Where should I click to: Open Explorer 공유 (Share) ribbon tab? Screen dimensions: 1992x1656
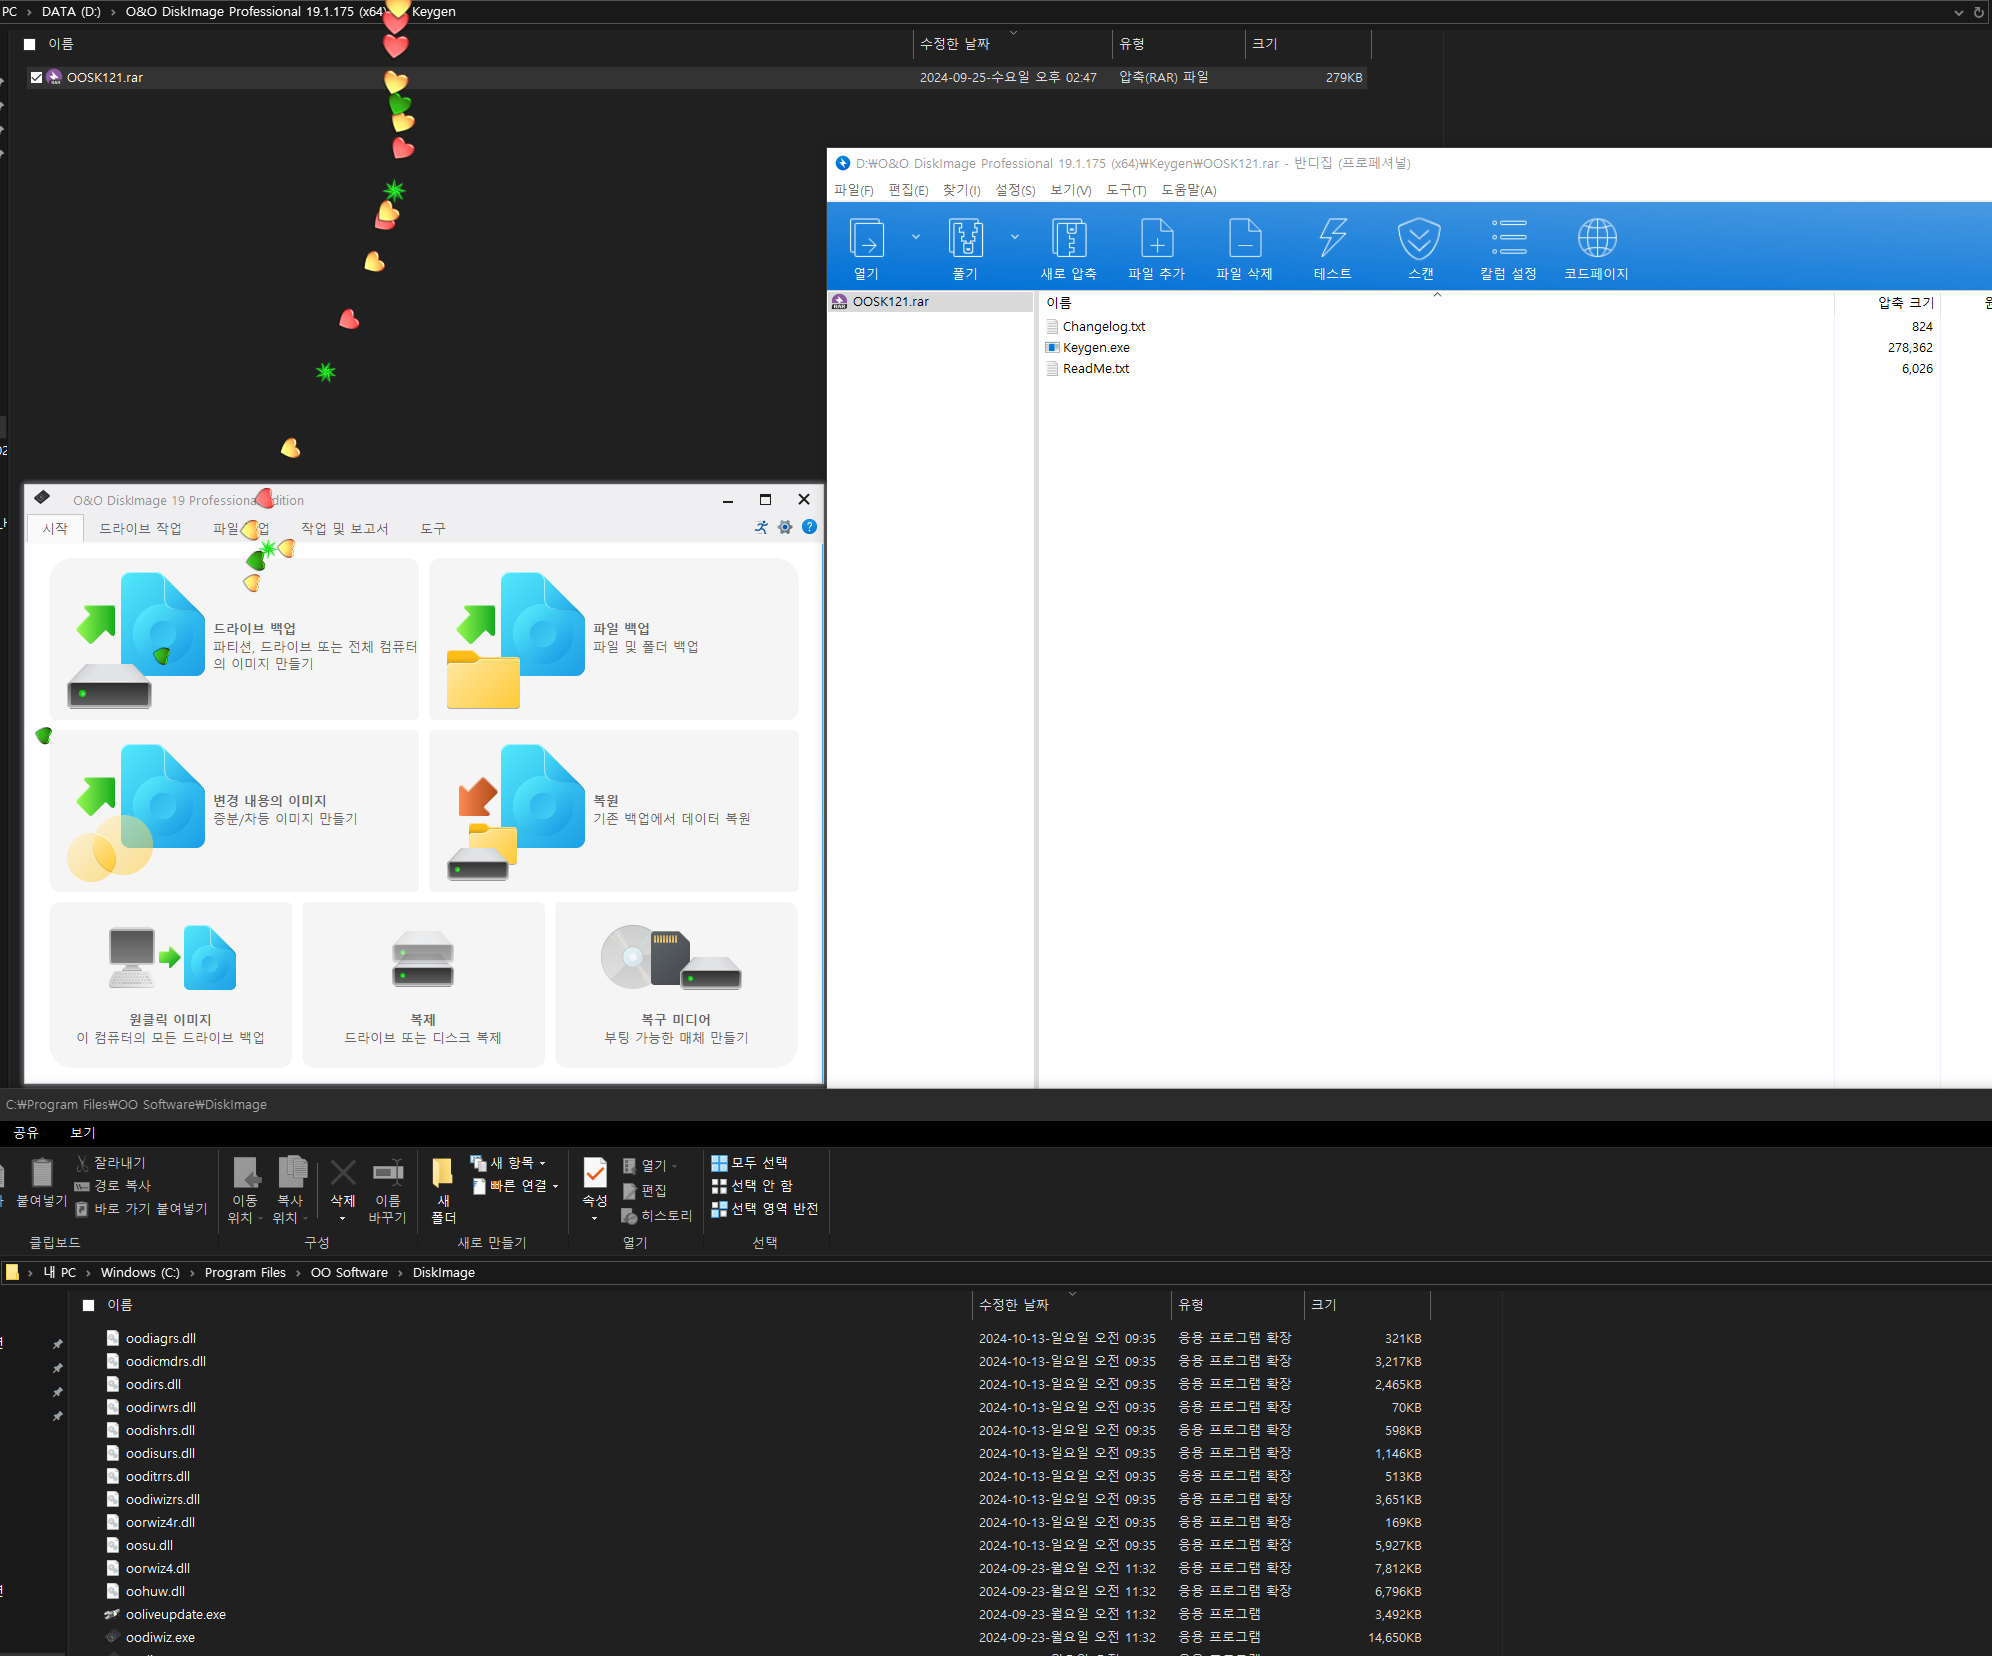click(26, 1133)
